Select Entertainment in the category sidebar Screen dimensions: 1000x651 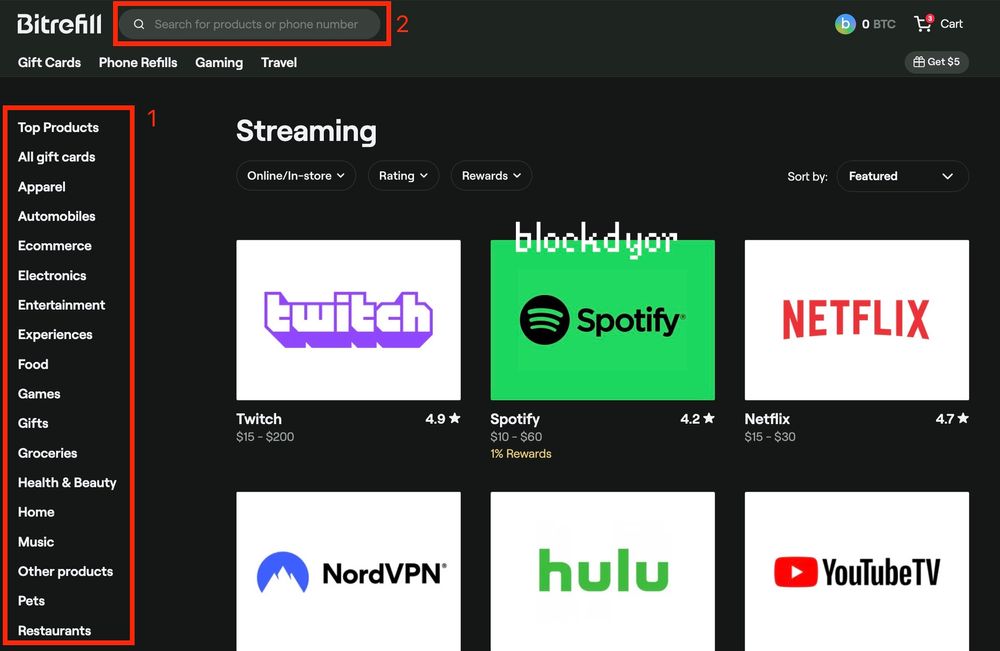[x=61, y=305]
